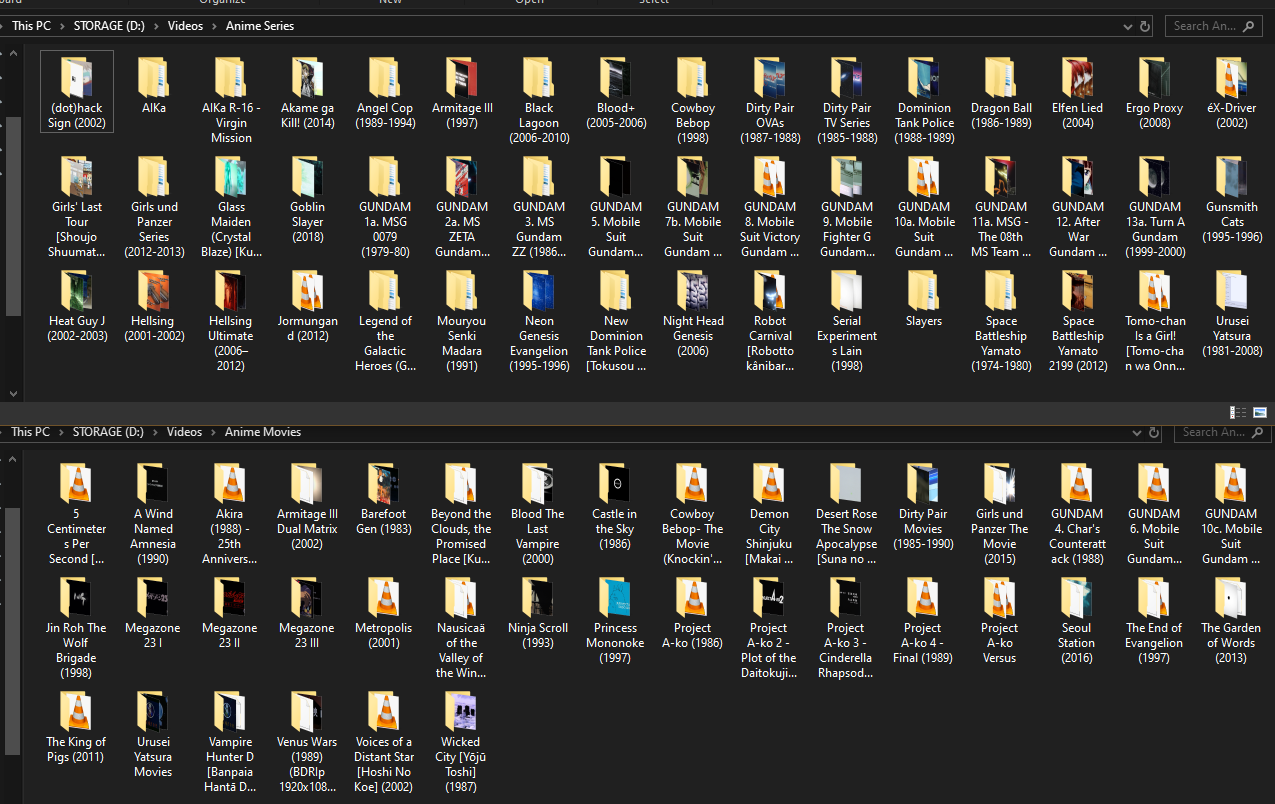
Task: Select the Project A-ko Versus folder
Action: click(x=1000, y=619)
